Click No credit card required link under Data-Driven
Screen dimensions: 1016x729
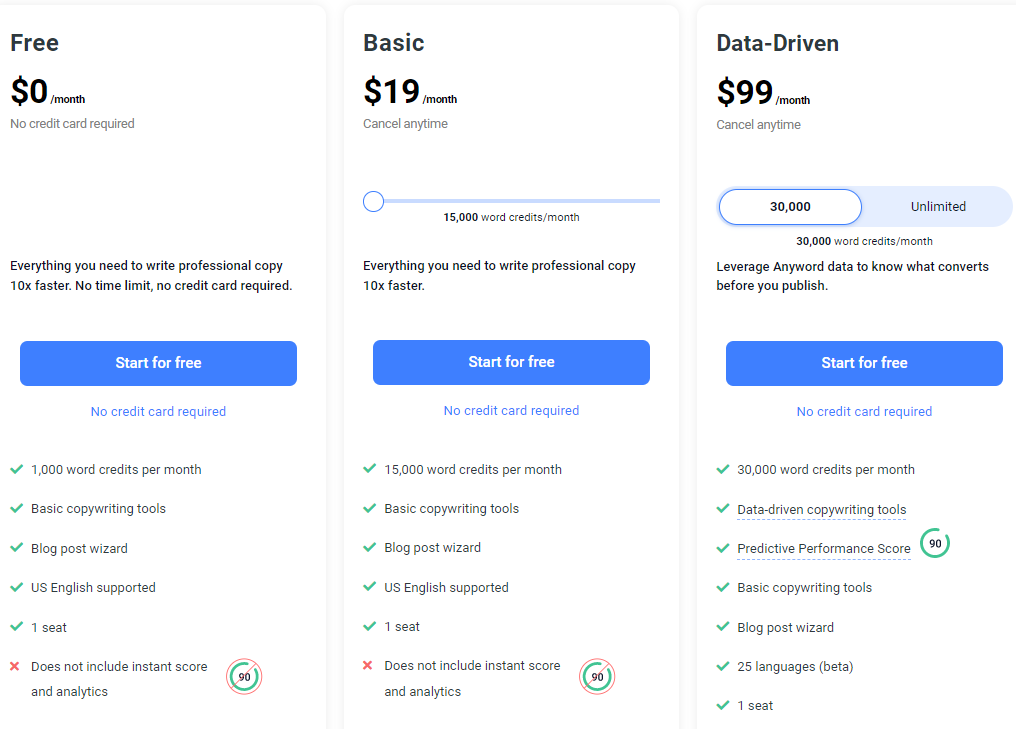(x=864, y=411)
